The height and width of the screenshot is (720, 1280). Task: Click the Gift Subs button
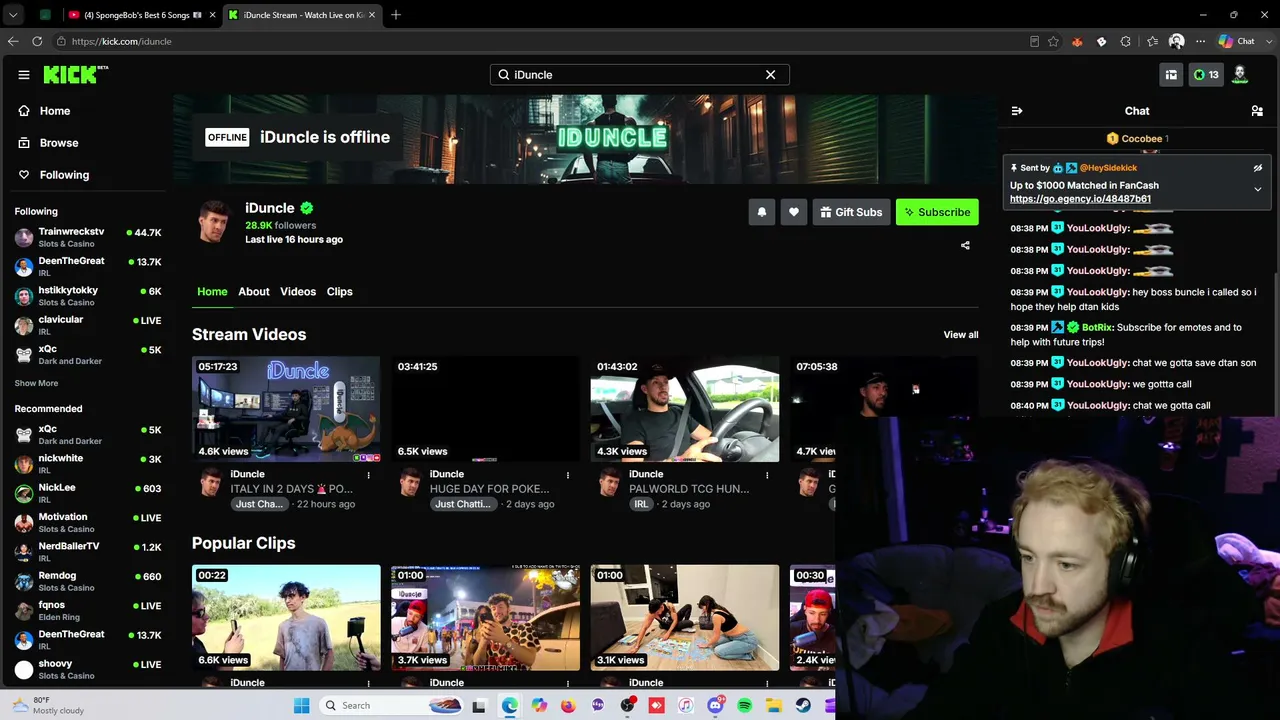pyautogui.click(x=851, y=212)
